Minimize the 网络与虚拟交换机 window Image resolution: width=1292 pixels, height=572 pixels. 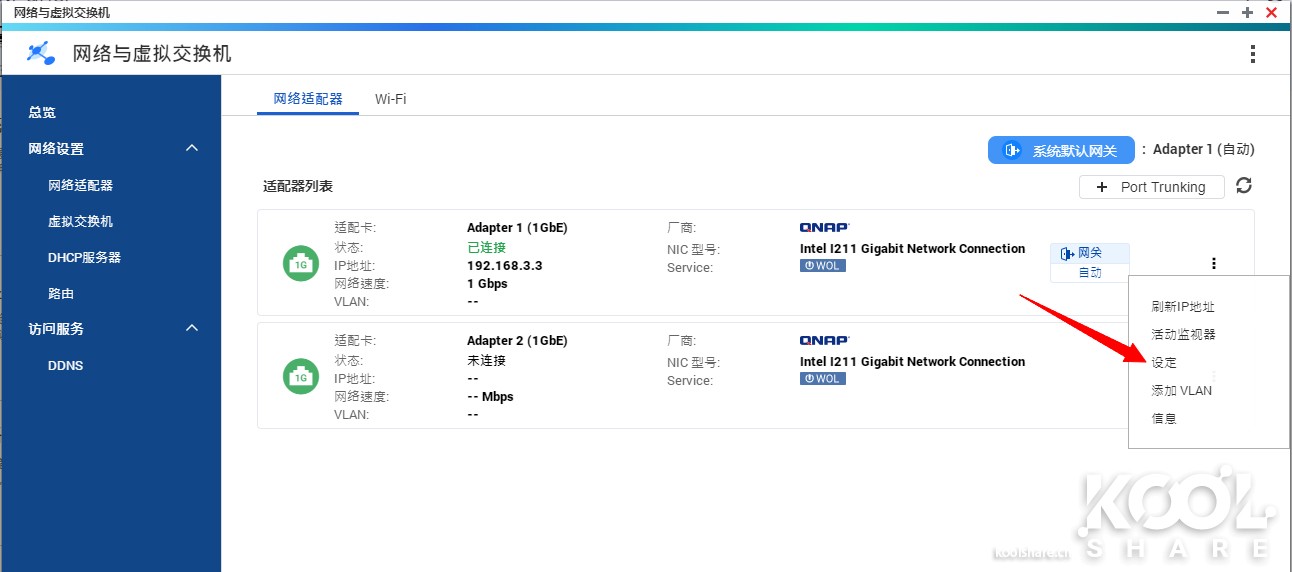1223,12
